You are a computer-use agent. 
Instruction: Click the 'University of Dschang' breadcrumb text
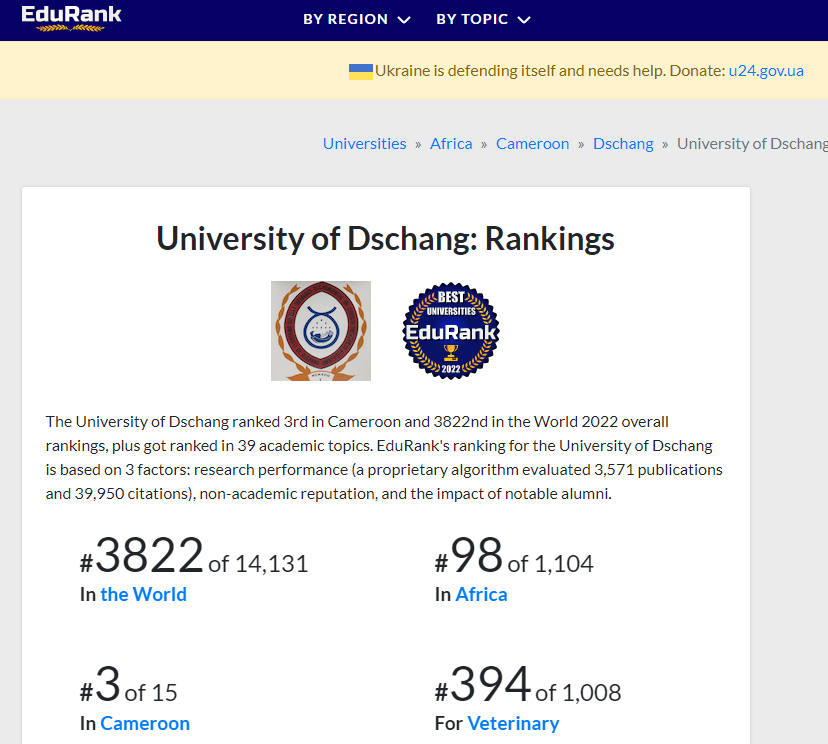[752, 144]
